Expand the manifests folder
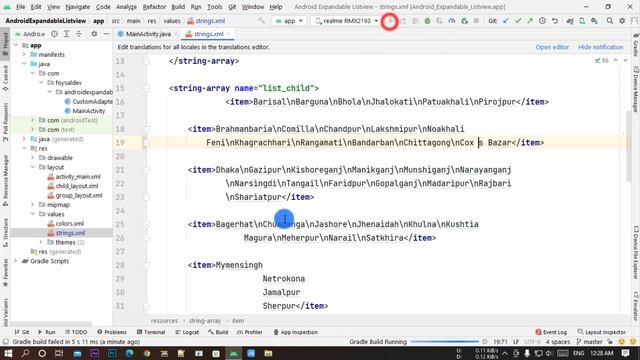640x360 pixels. tap(24, 54)
